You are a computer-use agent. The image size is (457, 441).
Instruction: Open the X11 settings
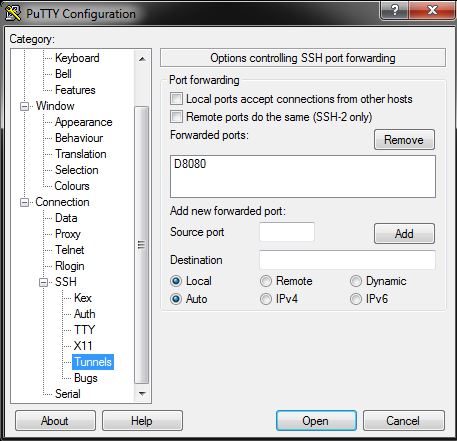(x=83, y=346)
